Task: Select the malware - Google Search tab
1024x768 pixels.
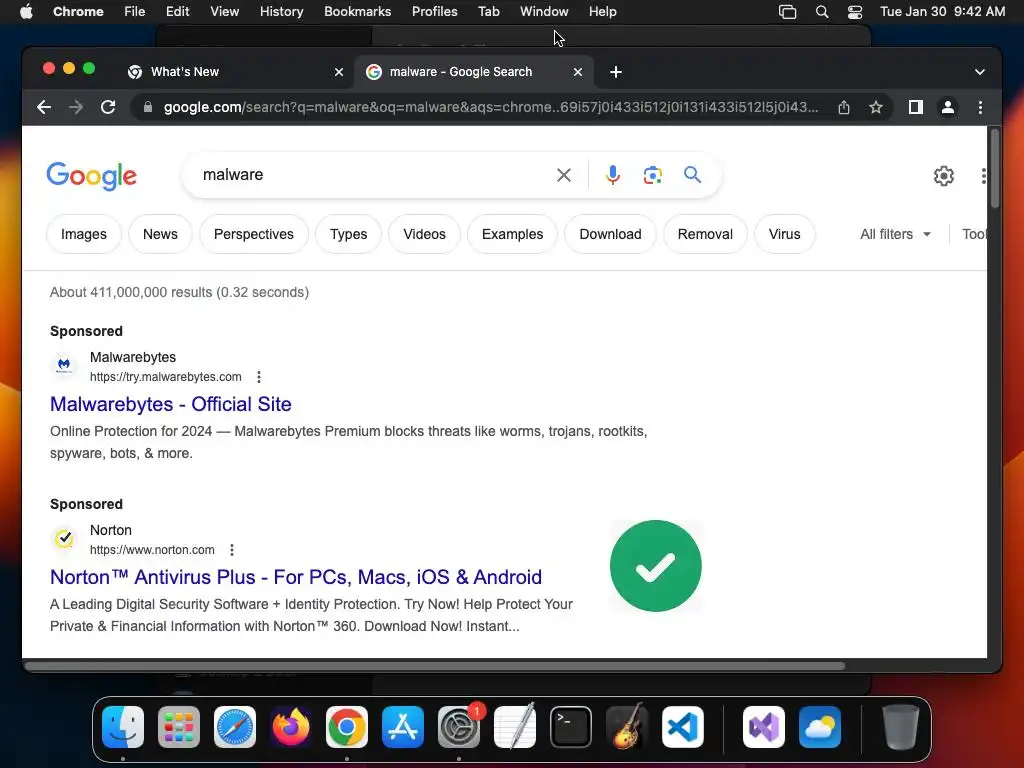Action: pyautogui.click(x=473, y=72)
